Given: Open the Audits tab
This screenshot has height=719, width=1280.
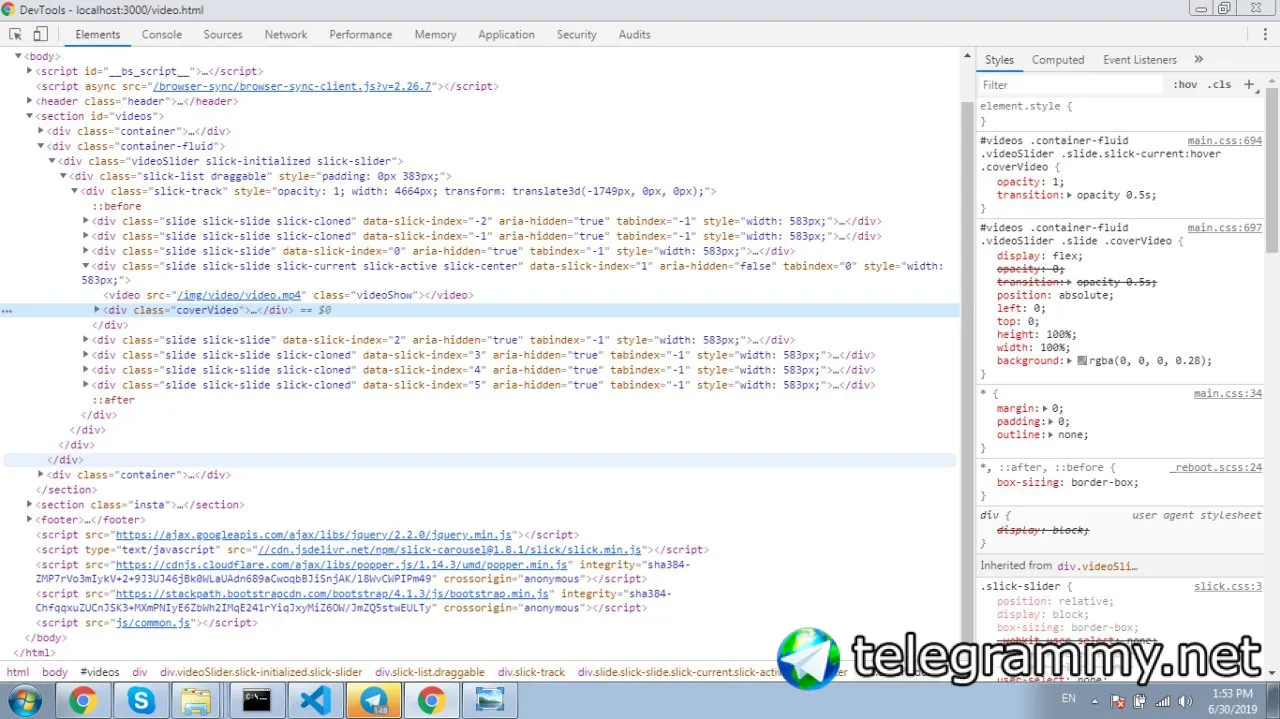Looking at the screenshot, I should (634, 34).
